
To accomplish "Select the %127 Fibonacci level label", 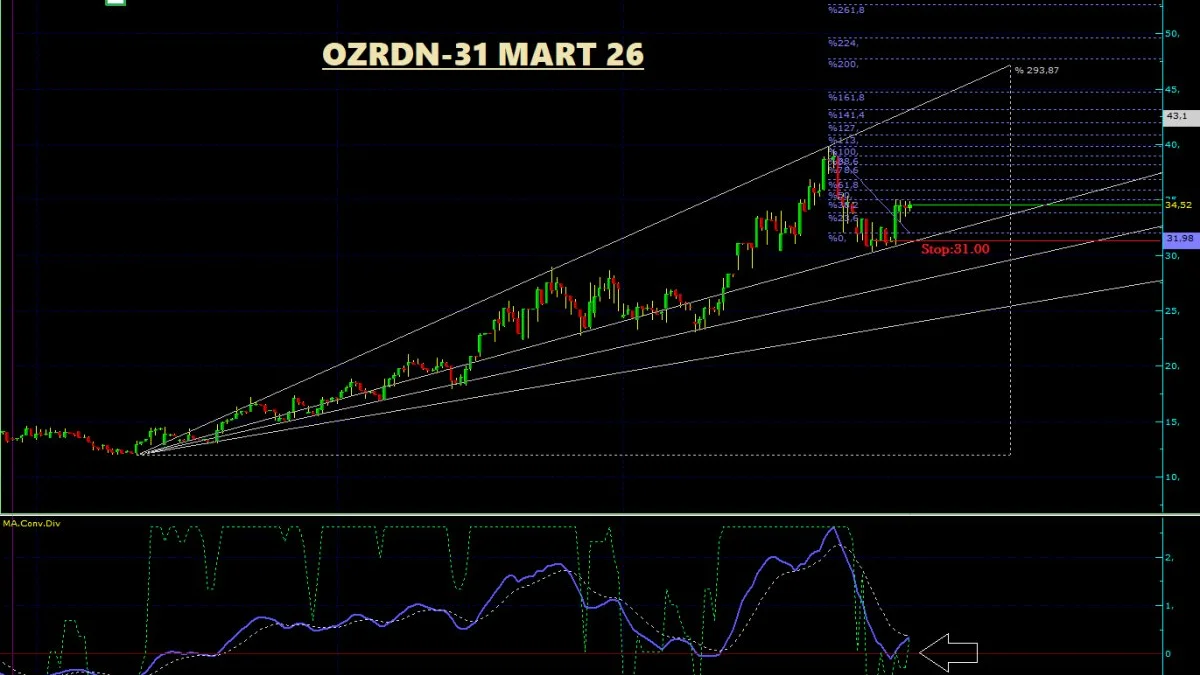I will point(842,128).
